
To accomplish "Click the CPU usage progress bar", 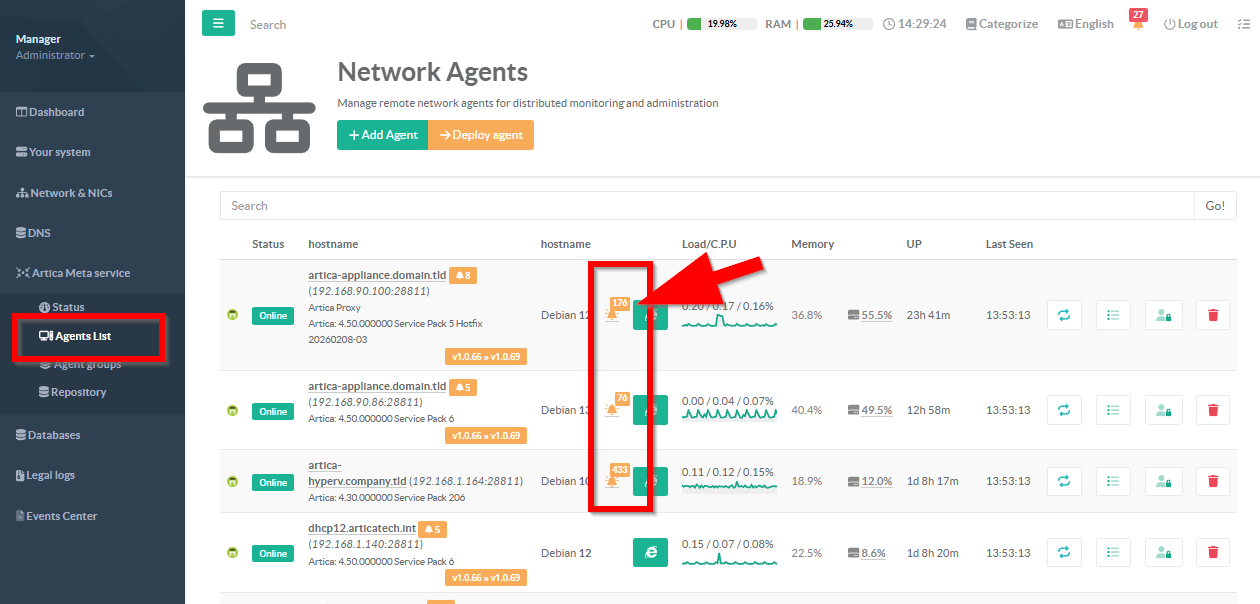I will point(720,24).
